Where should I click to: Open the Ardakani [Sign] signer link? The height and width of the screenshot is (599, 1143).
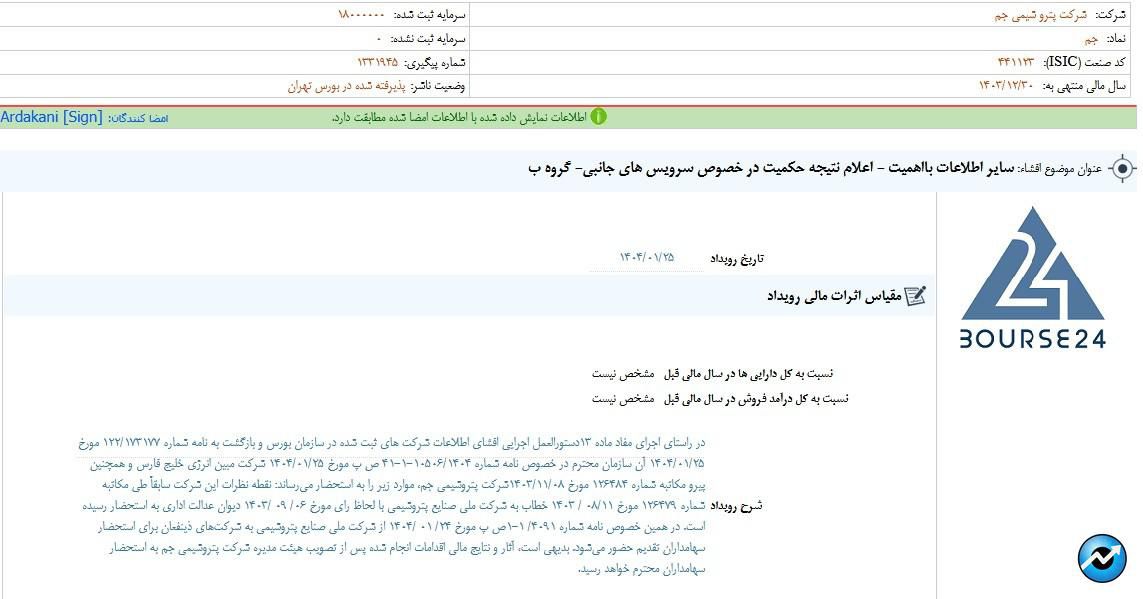(51, 117)
